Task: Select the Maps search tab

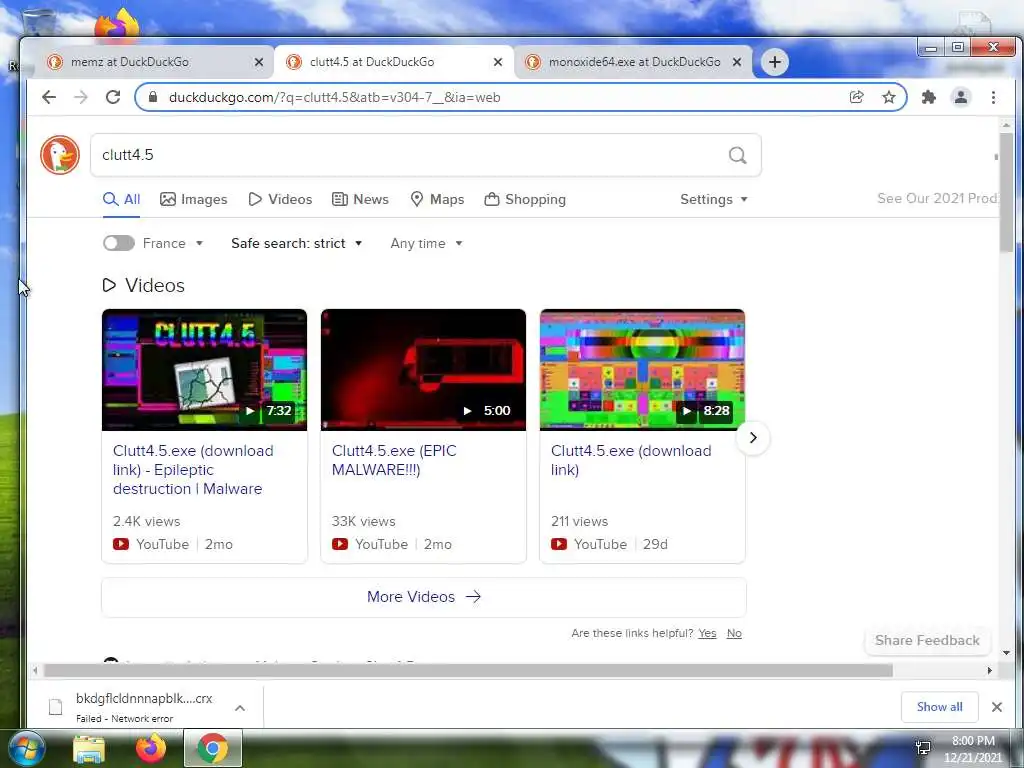Action: point(437,199)
